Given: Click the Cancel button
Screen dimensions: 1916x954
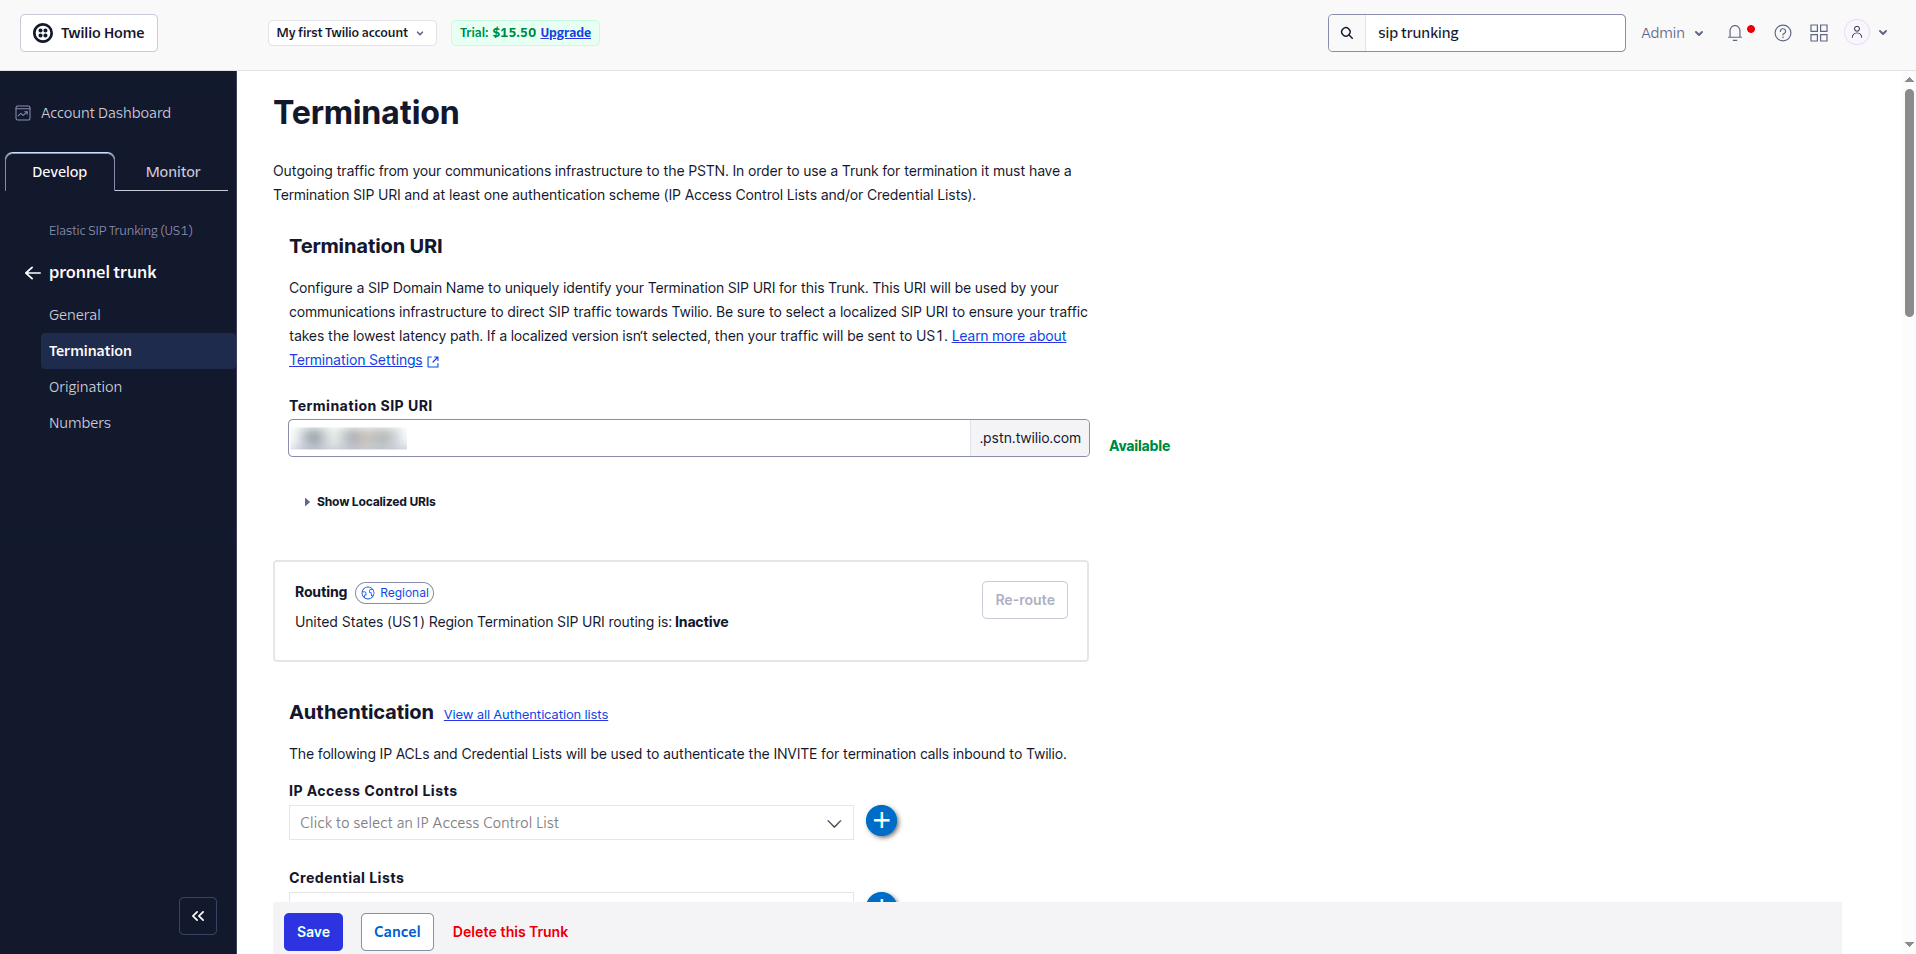Looking at the screenshot, I should coord(397,932).
